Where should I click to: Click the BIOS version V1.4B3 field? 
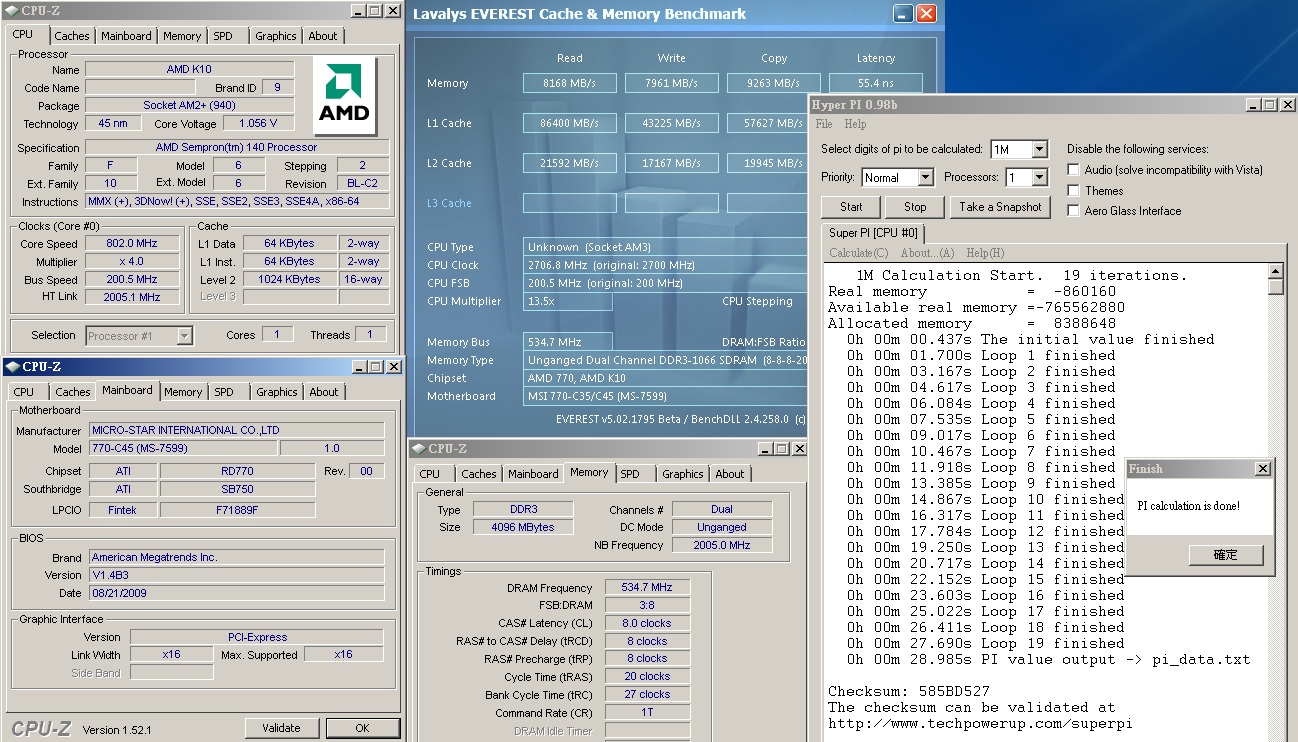pos(236,575)
